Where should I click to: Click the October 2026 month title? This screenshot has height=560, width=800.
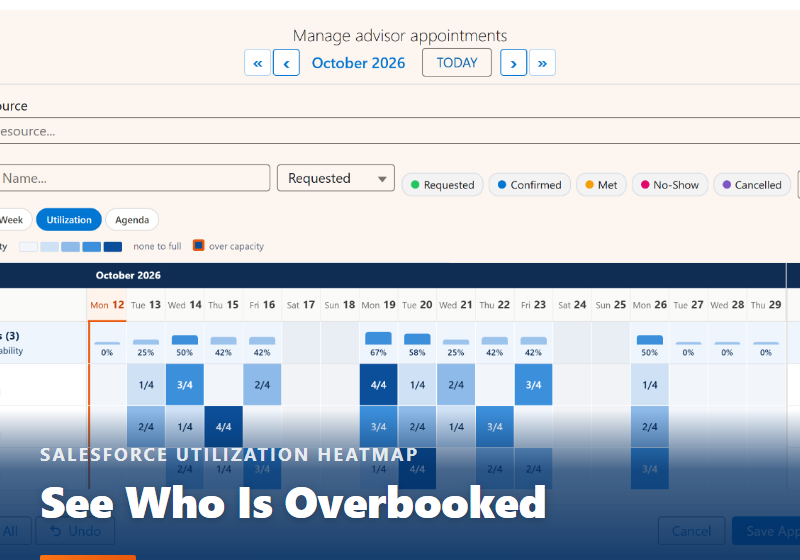pyautogui.click(x=358, y=63)
